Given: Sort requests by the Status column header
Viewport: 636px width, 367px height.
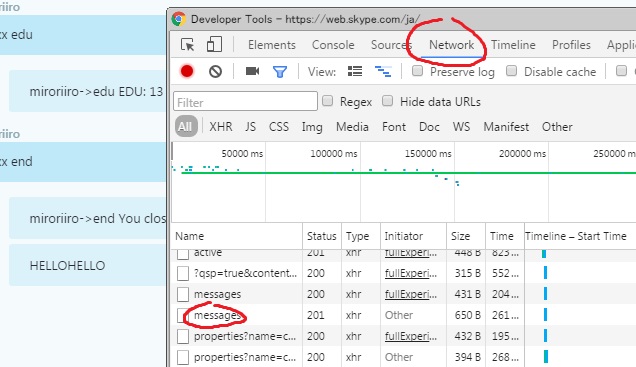Looking at the screenshot, I should (322, 236).
